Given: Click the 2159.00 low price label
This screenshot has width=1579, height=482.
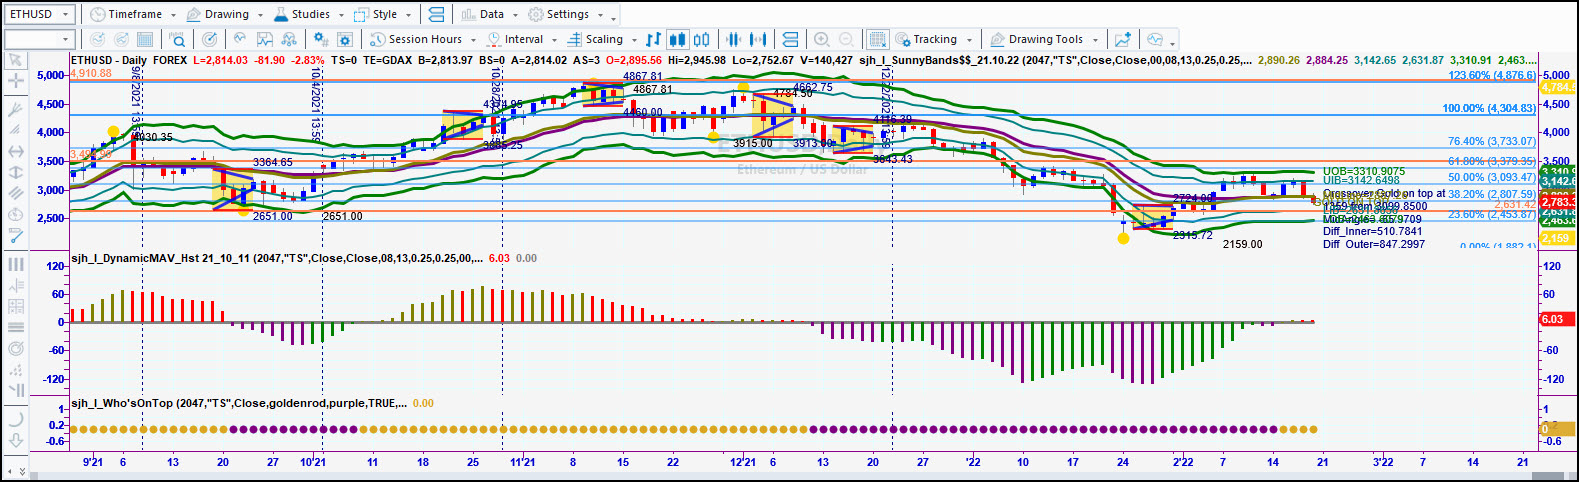Looking at the screenshot, I should pyautogui.click(x=1242, y=244).
